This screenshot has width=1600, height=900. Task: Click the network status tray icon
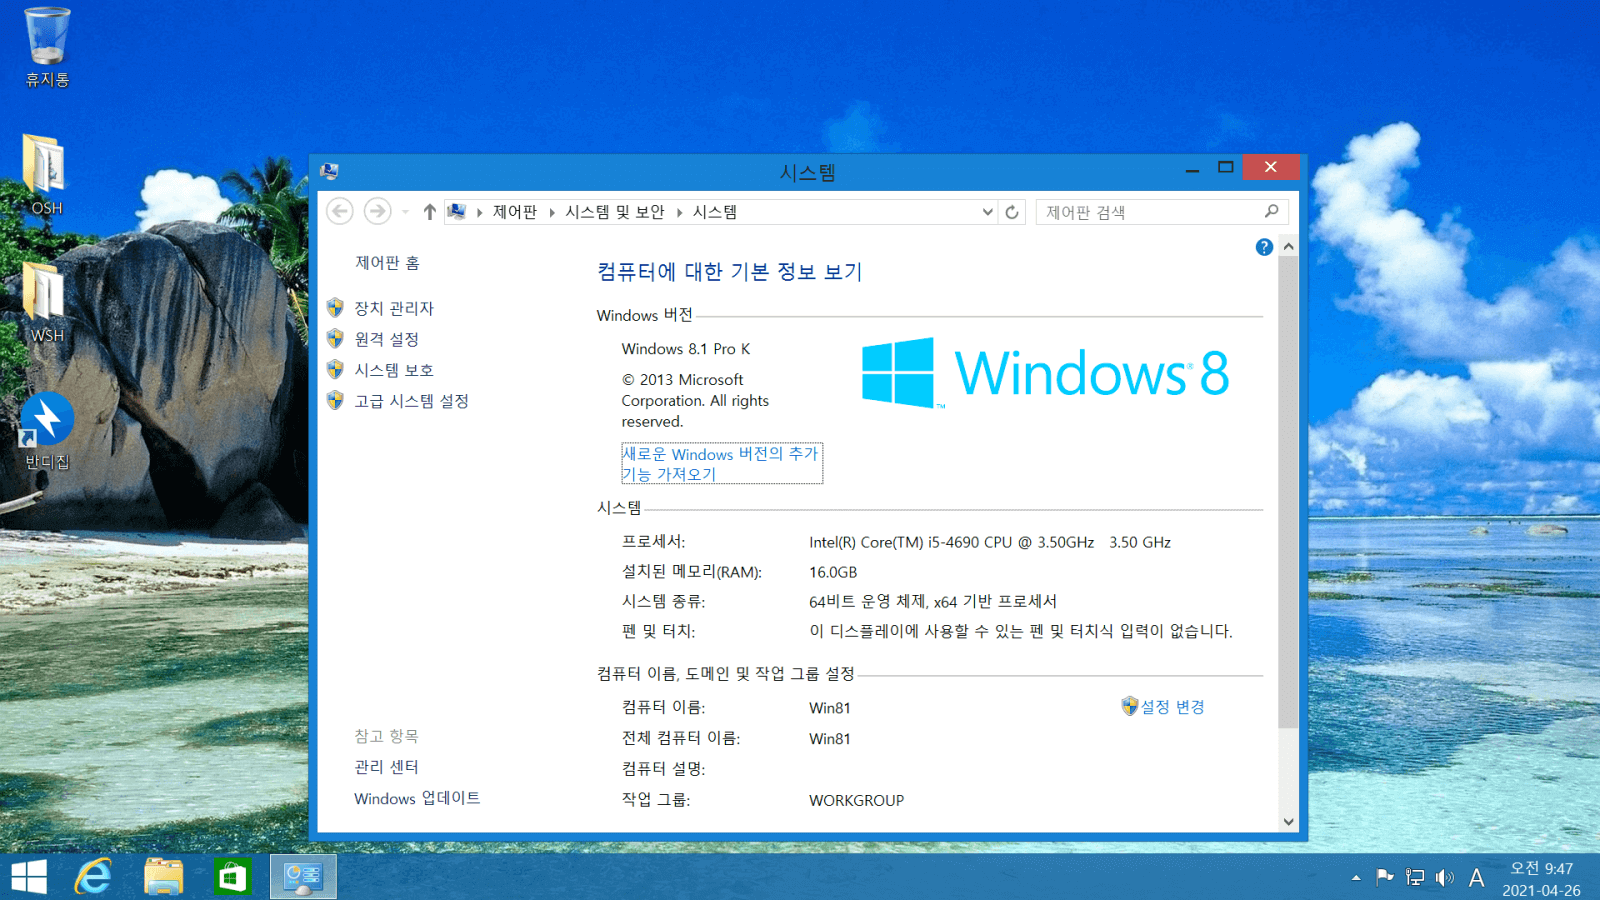coord(1415,878)
